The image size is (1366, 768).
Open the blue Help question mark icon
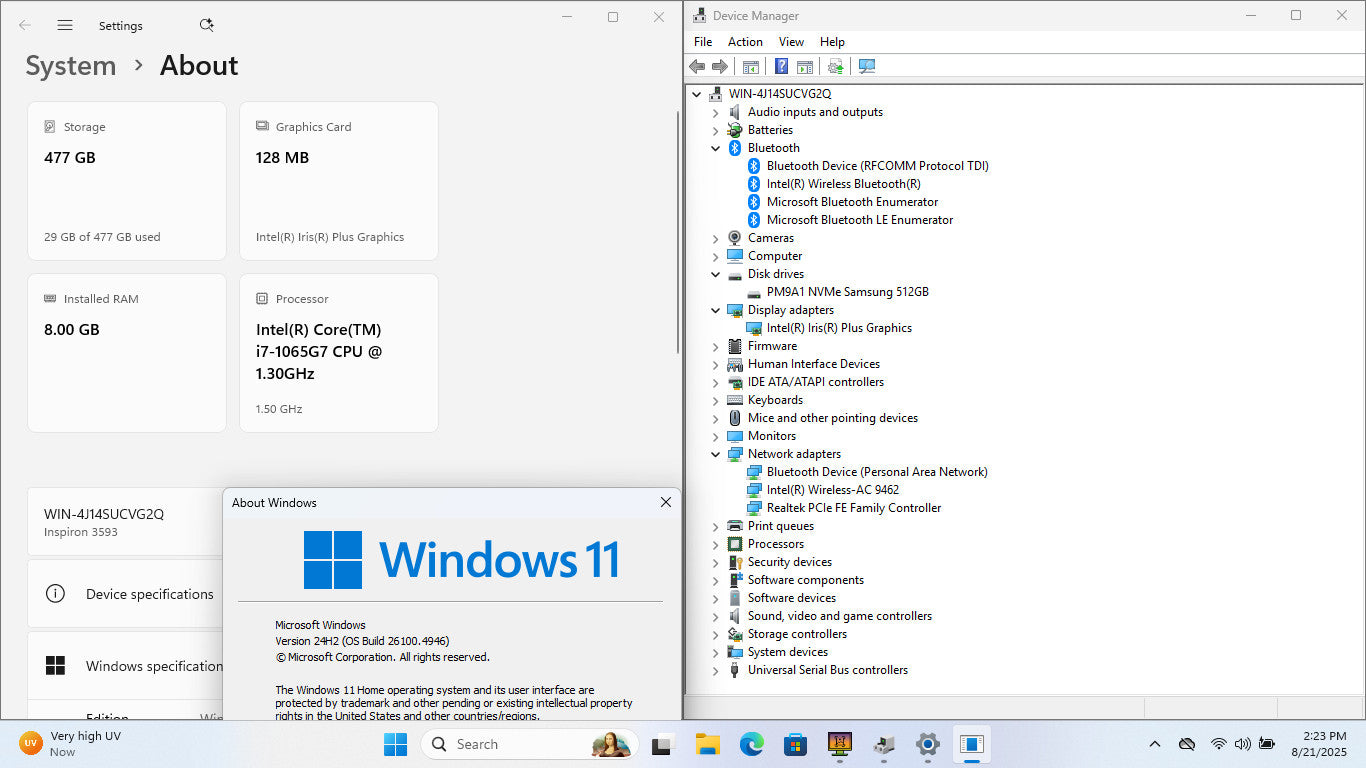[781, 66]
